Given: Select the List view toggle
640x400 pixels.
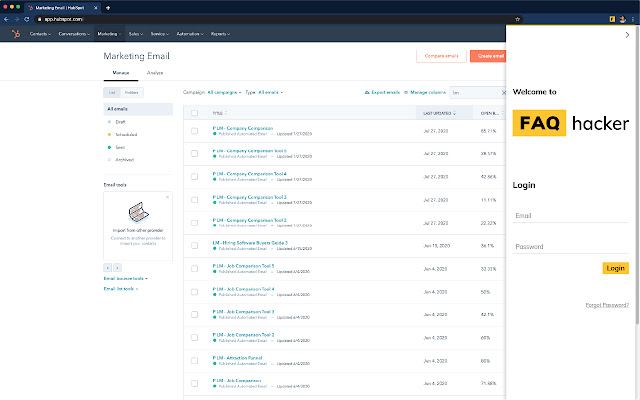Looking at the screenshot, I should [x=112, y=93].
